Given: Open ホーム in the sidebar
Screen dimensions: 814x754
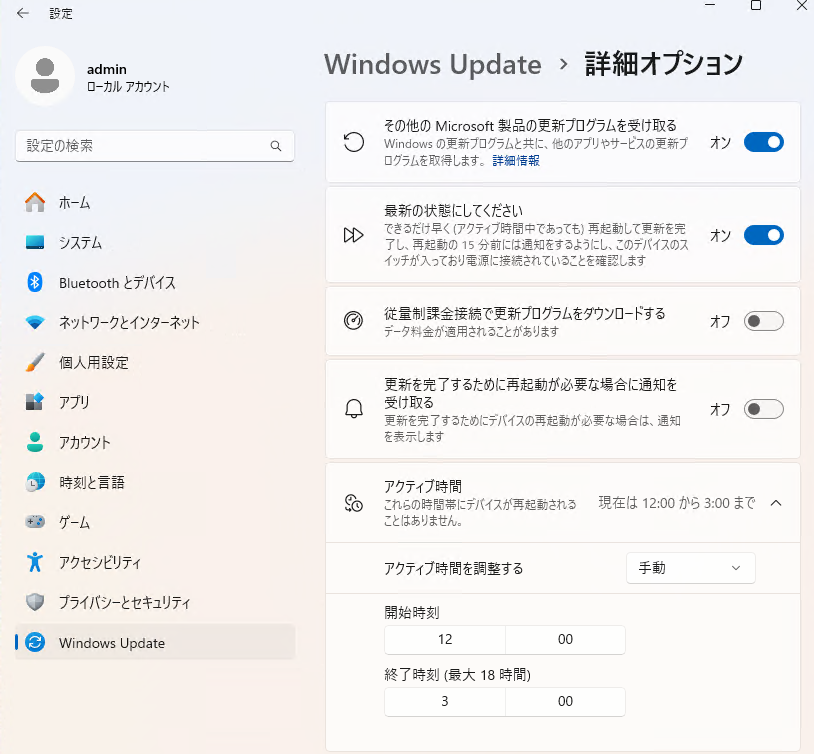Looking at the screenshot, I should (x=155, y=202).
